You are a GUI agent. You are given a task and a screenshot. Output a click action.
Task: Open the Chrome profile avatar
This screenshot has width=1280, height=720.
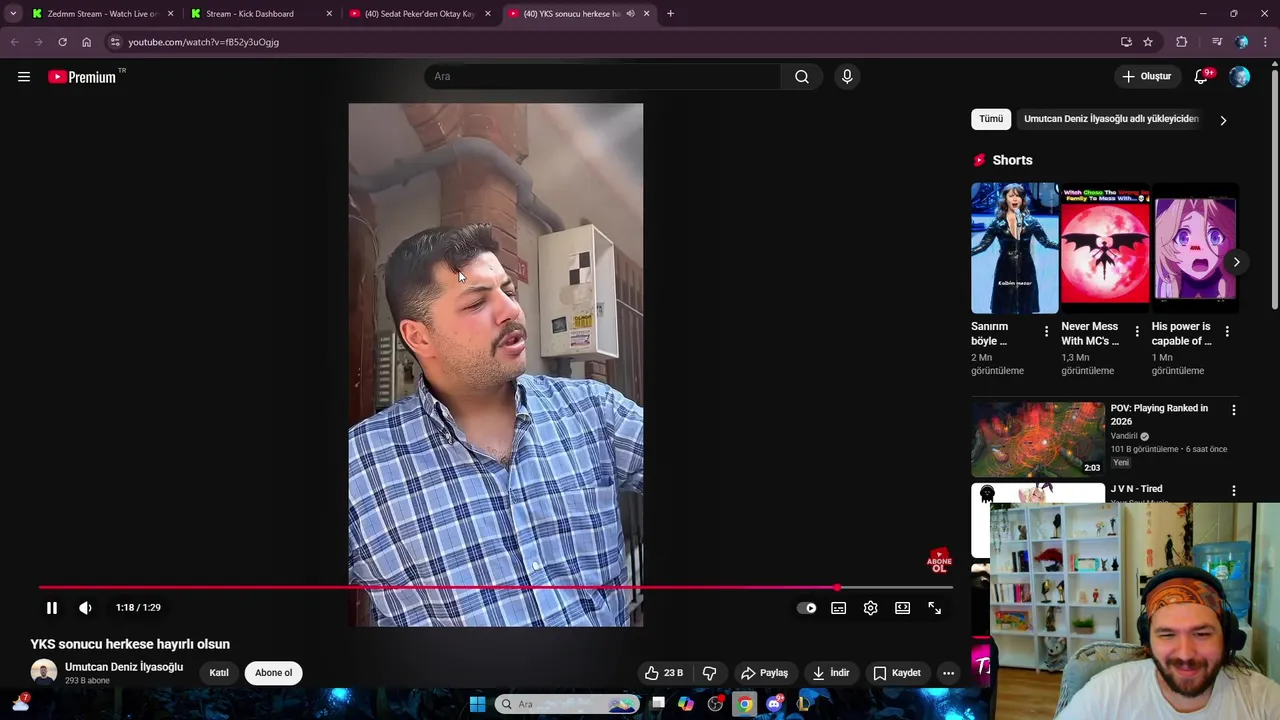(1242, 42)
